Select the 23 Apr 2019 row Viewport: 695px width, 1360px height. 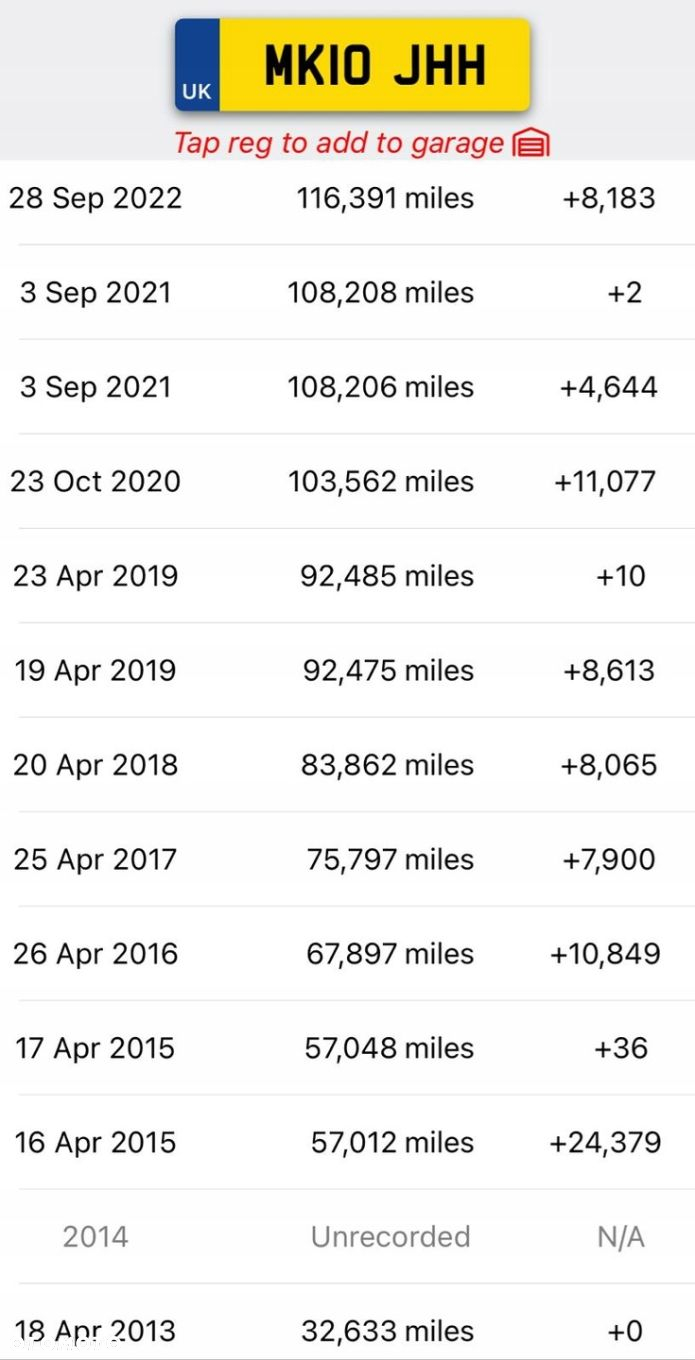(347, 576)
